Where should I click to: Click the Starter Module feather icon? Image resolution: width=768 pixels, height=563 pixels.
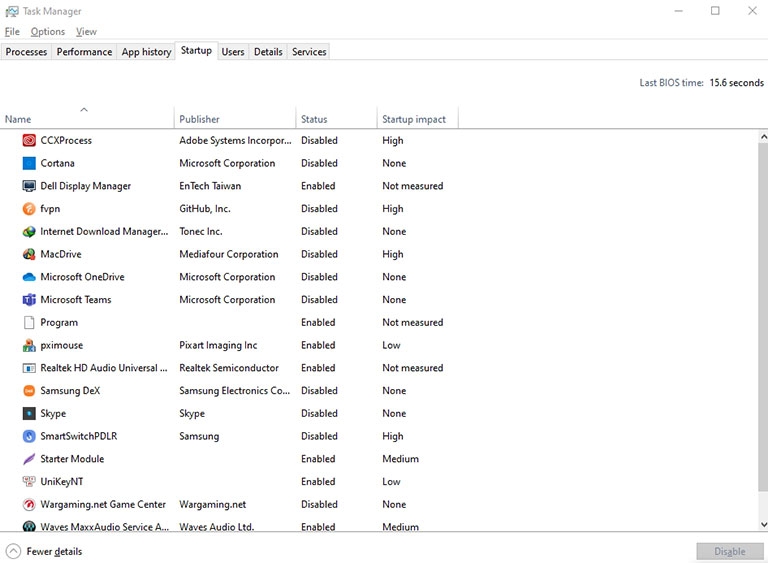point(29,459)
